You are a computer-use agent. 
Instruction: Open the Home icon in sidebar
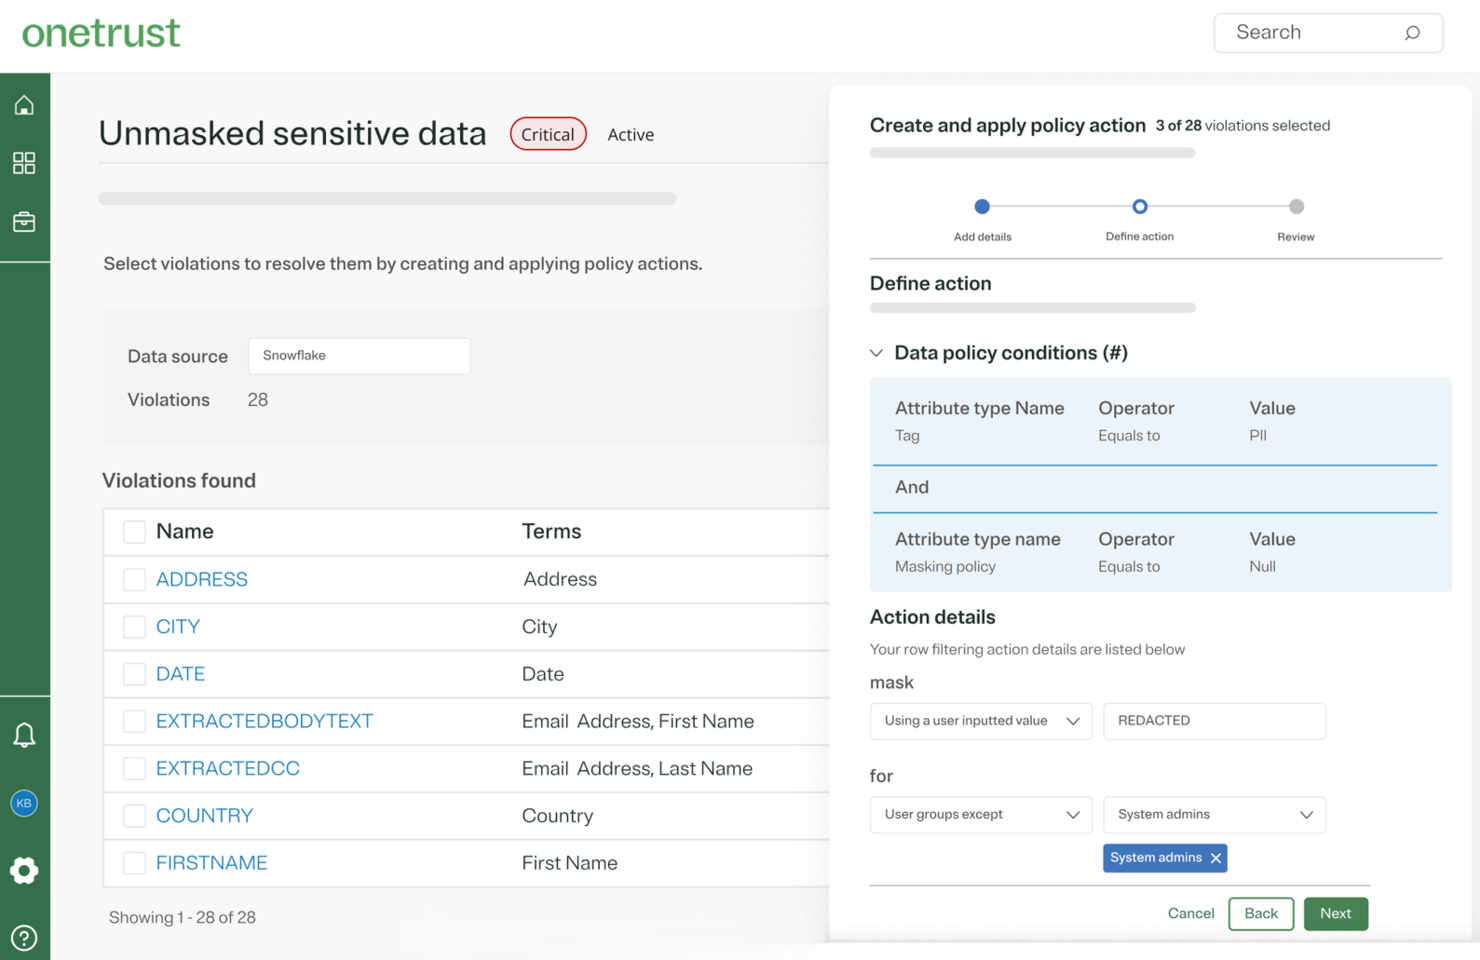click(x=24, y=105)
